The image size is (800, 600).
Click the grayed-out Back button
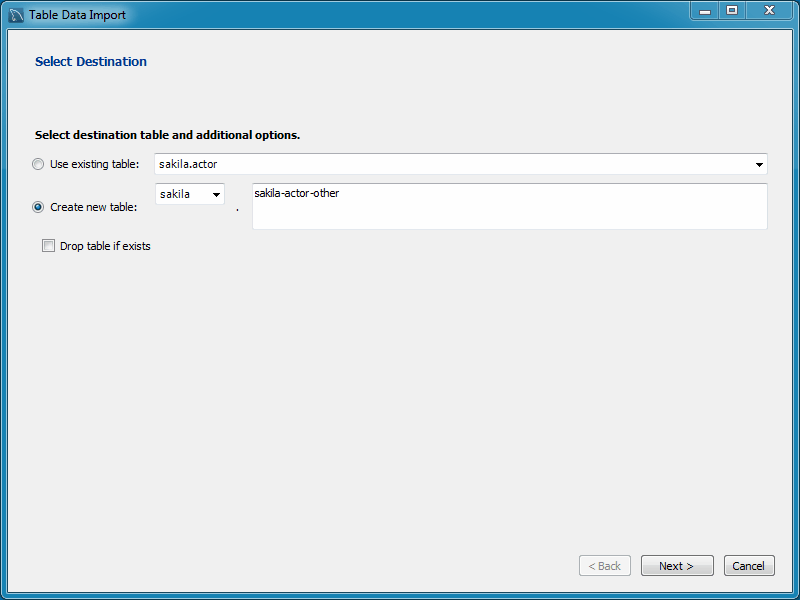pyautogui.click(x=605, y=566)
